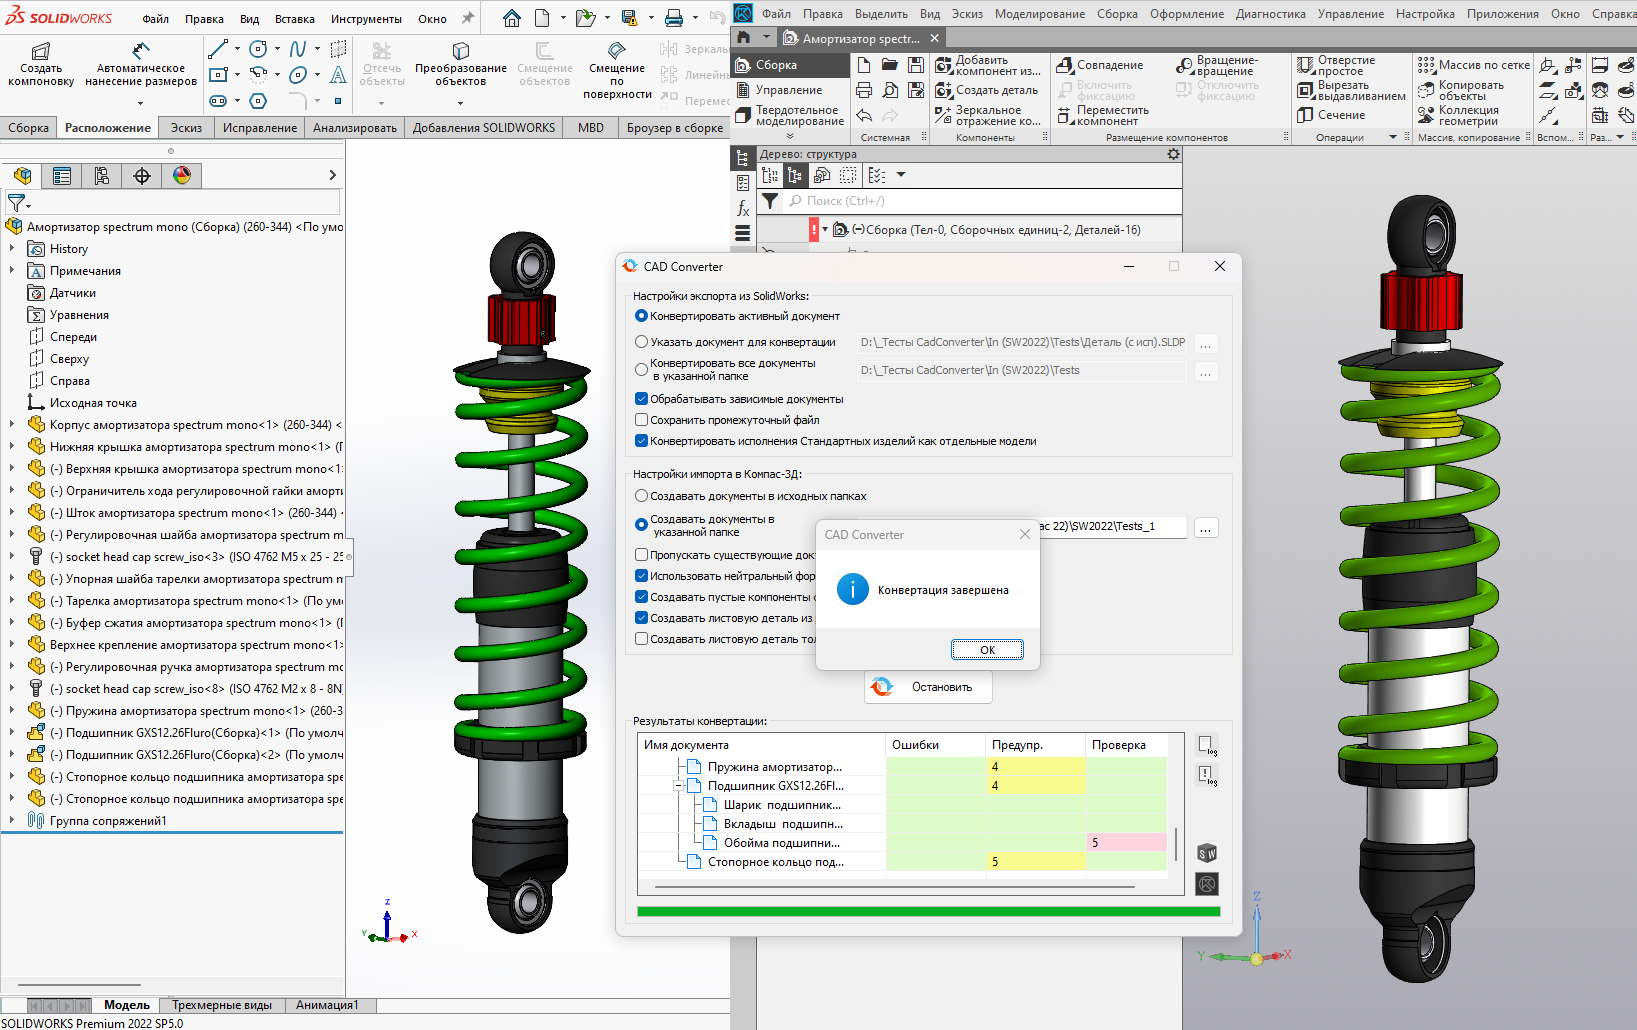Viewport: 1637px width, 1030px height.
Task: Click the ConfigurationManager tab icon
Action: pos(101,176)
